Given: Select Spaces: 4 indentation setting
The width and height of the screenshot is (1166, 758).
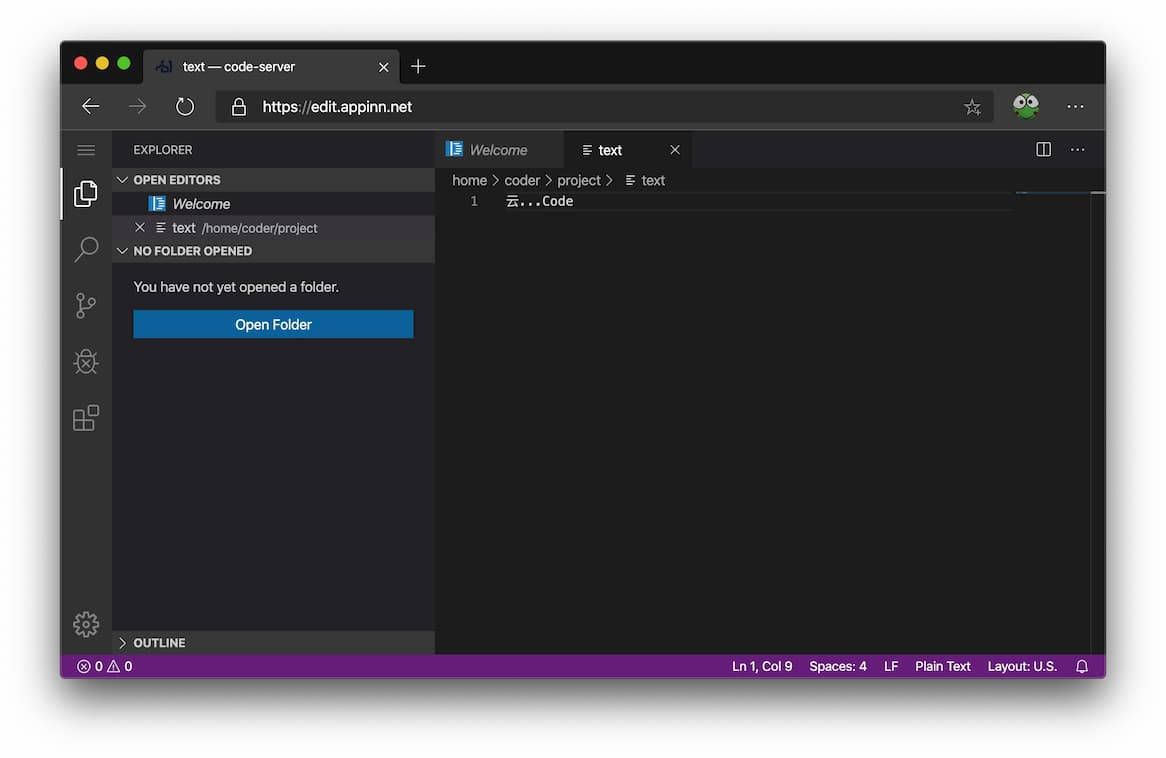Looking at the screenshot, I should pyautogui.click(x=837, y=666).
